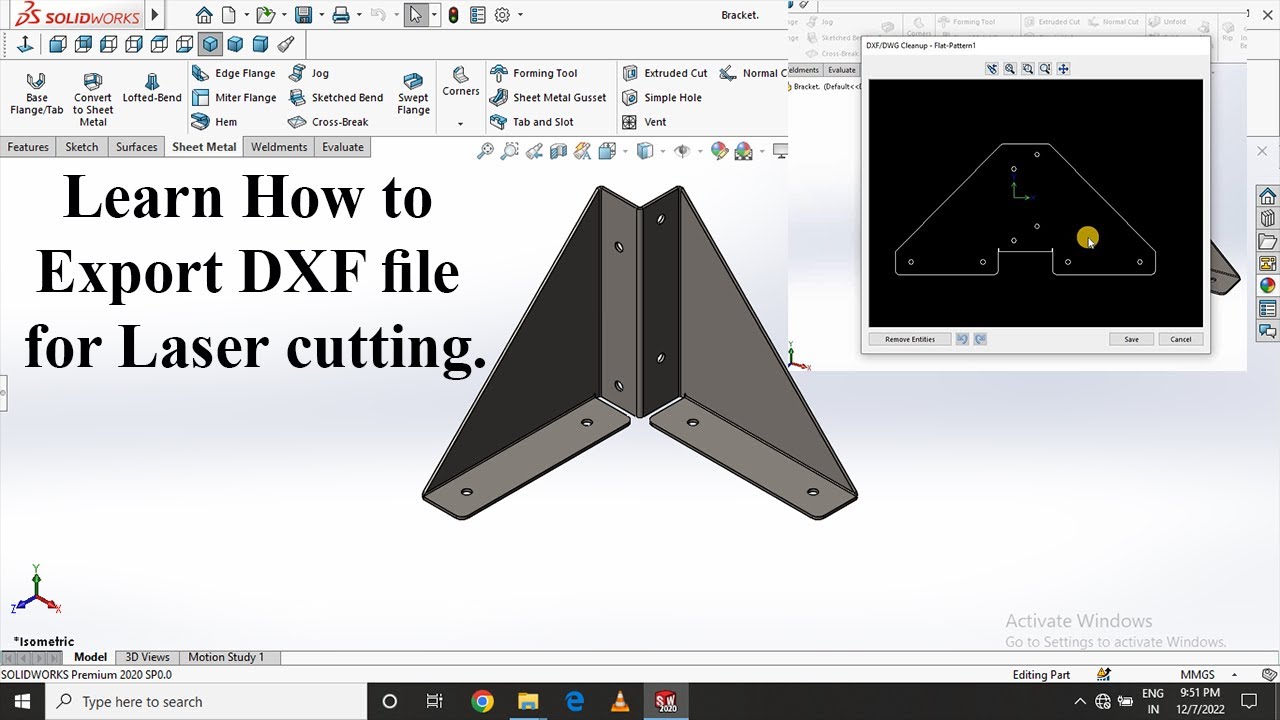Click Edit Appearance color ball in view toolbar
Viewport: 1280px width, 720px height.
719,151
